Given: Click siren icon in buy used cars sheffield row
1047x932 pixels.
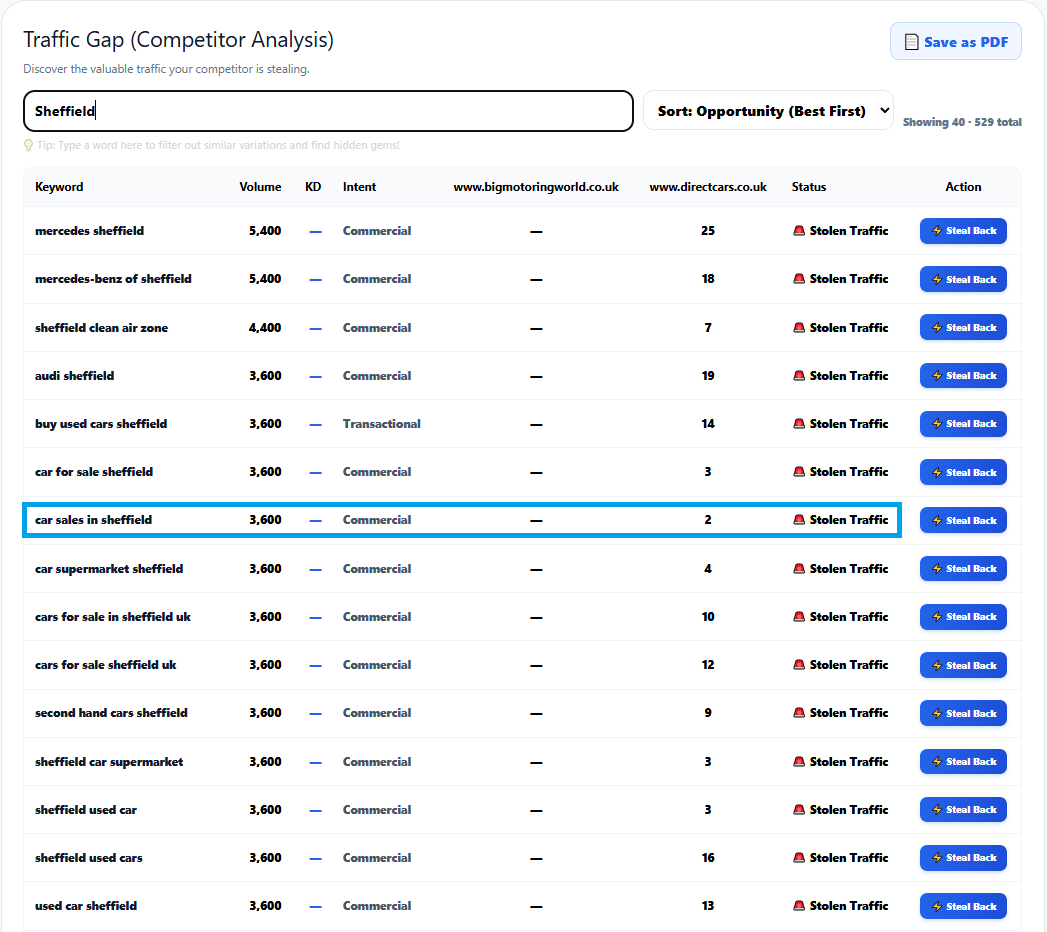Looking at the screenshot, I should tap(799, 424).
